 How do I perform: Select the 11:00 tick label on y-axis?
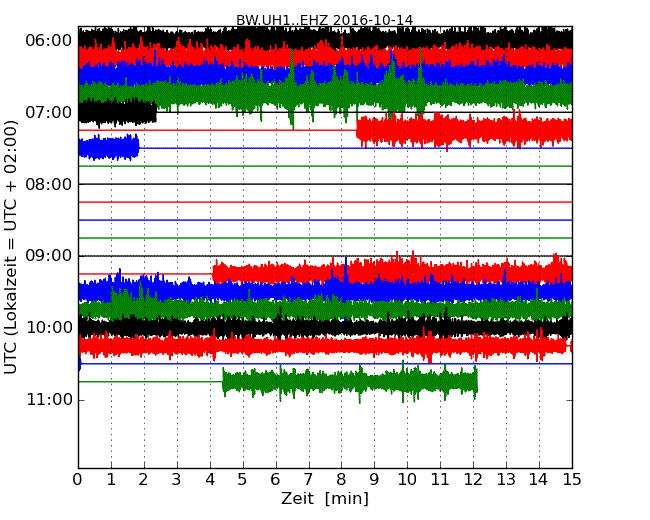[x=47, y=400]
